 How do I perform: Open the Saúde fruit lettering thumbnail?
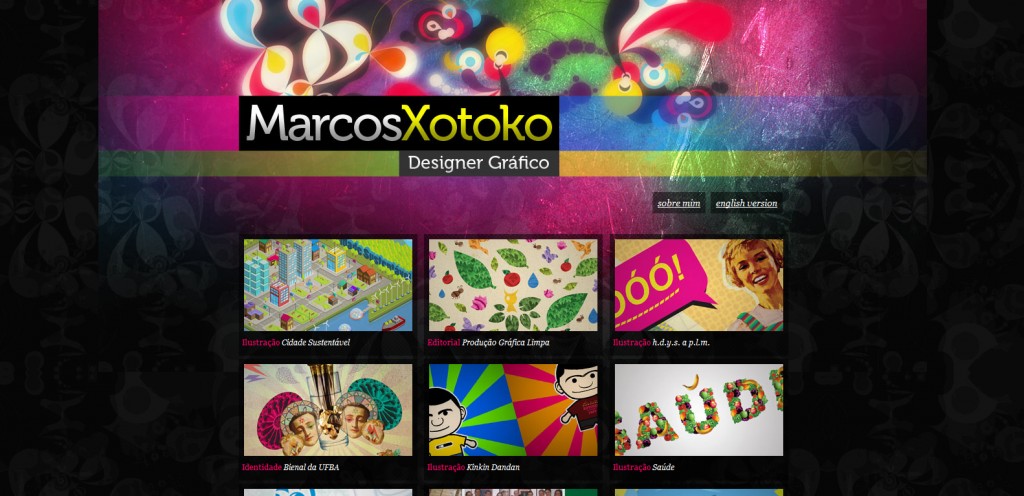click(699, 410)
